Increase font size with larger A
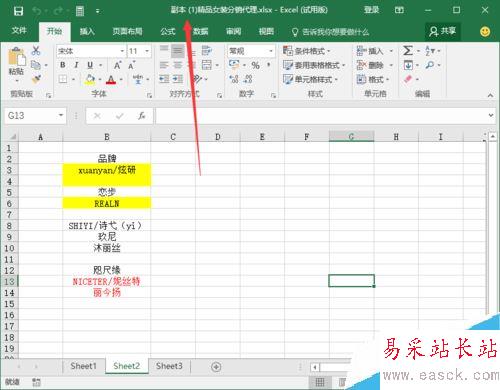 coord(117,65)
